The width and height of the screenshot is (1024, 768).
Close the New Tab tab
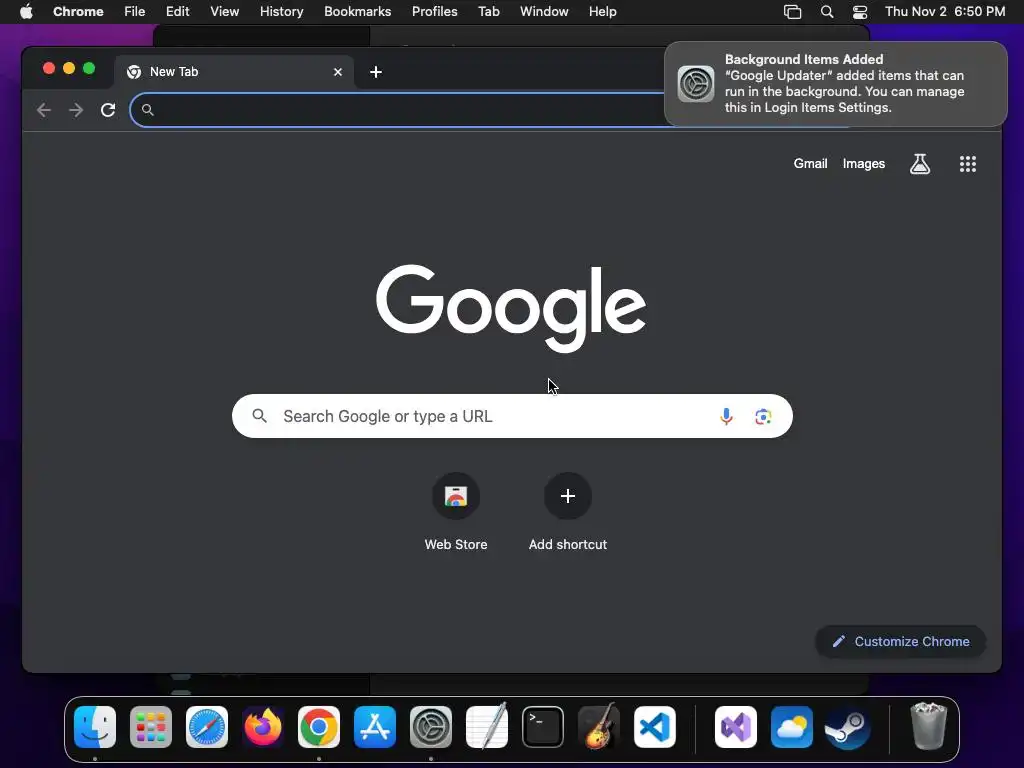click(338, 72)
